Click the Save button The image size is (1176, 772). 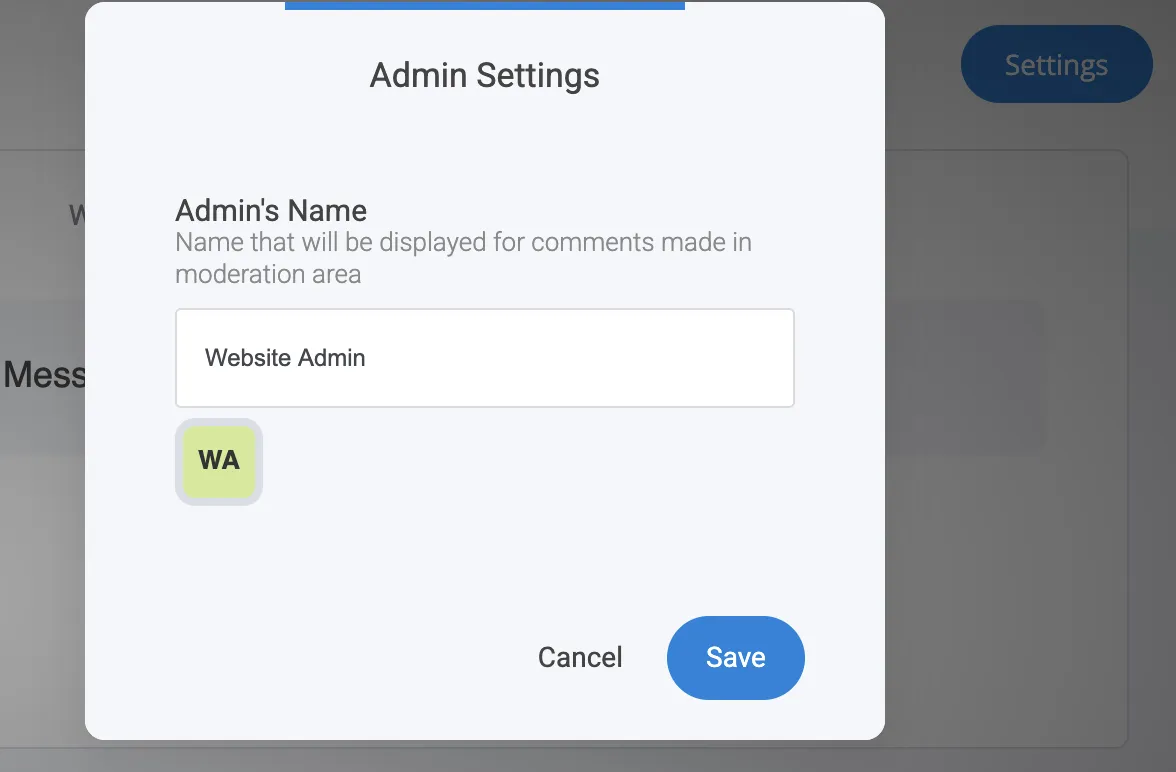pos(735,658)
